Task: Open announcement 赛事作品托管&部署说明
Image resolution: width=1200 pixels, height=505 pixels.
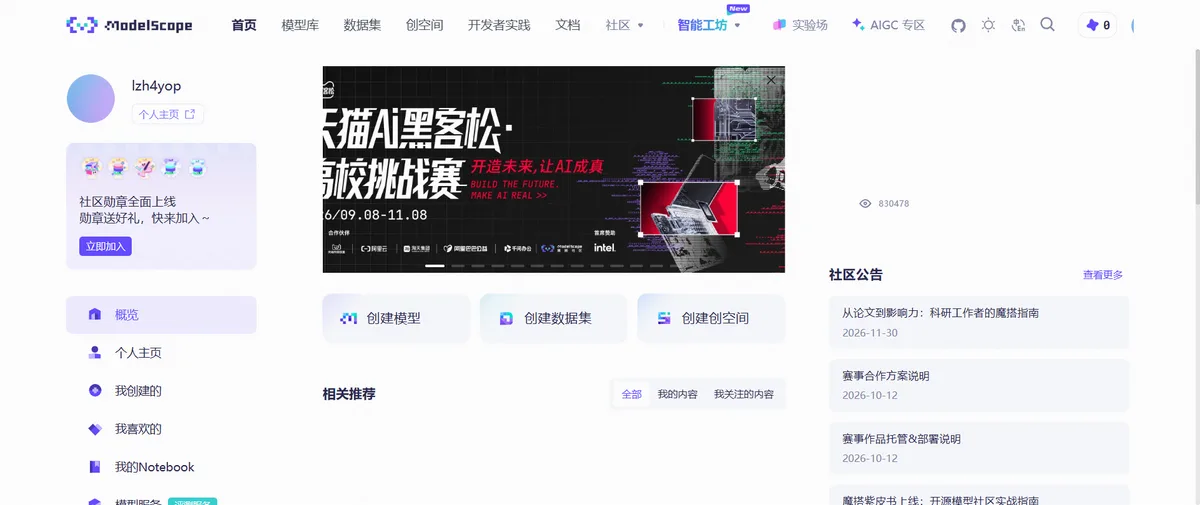Action: coord(979,448)
